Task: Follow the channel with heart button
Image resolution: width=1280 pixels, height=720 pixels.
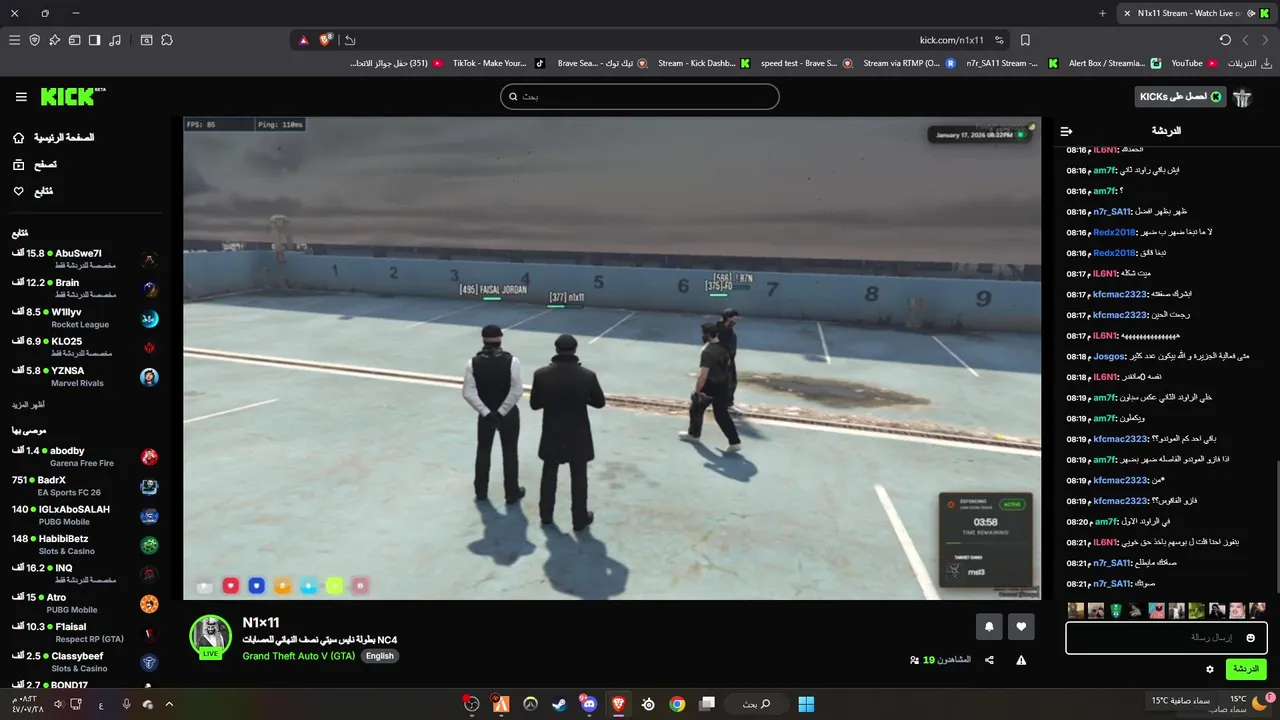Action: pos(1021,627)
